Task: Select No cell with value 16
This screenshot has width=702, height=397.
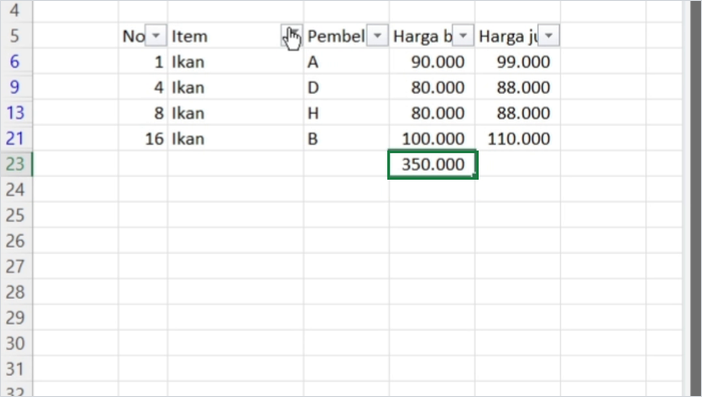Action: coord(143,138)
